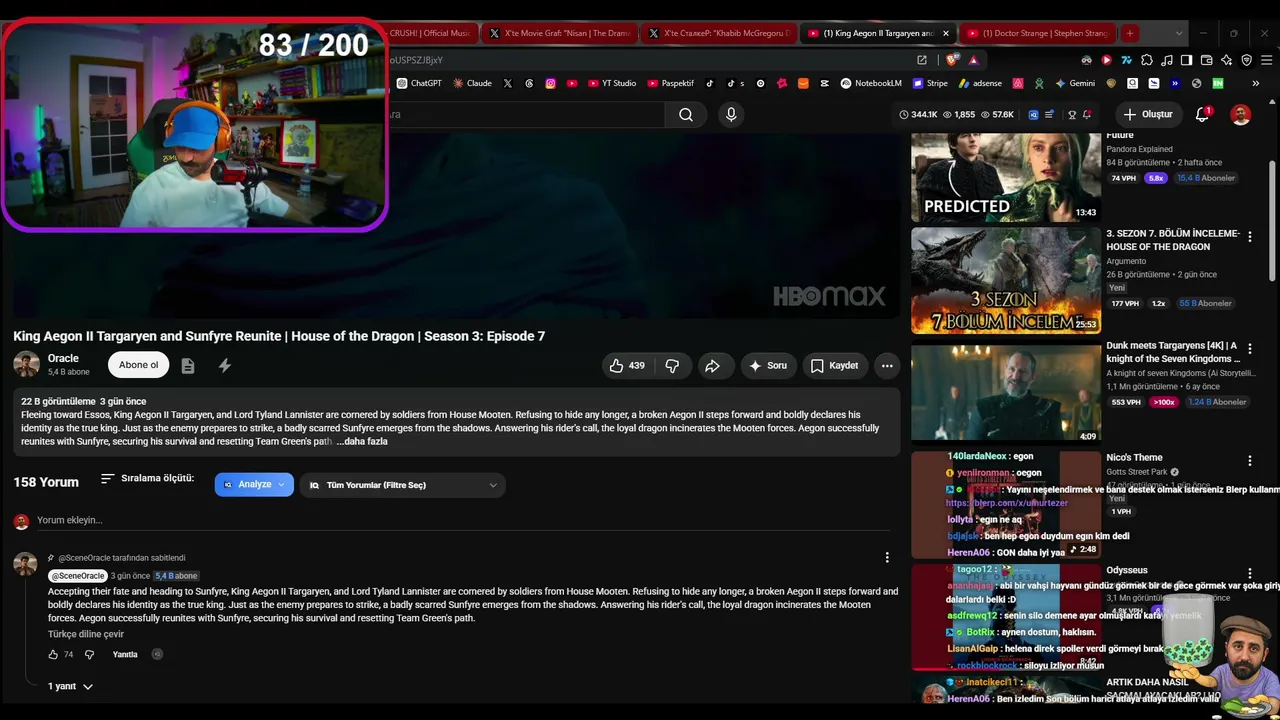Viewport: 1280px width, 720px height.
Task: Show more bookmarks with the chevron
Action: (1256, 83)
